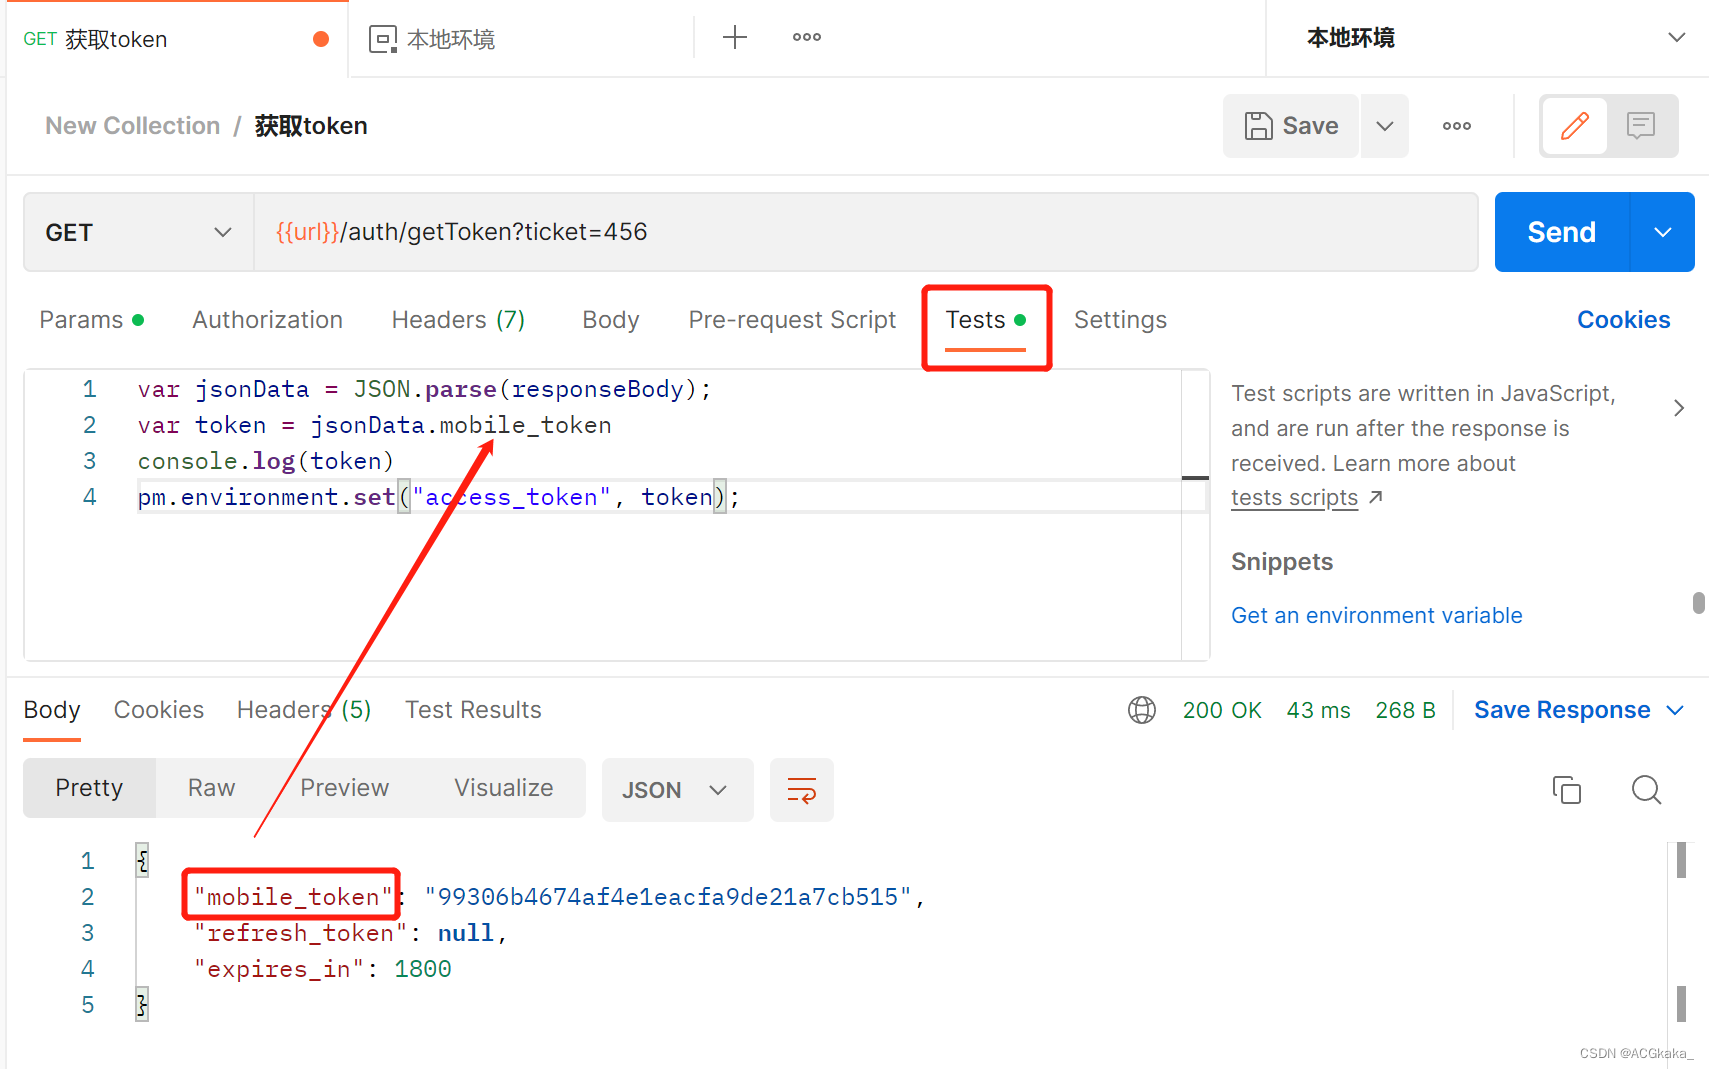Place cursor on console.log(token) line
Viewport: 1709px width, 1069px height.
(266, 461)
